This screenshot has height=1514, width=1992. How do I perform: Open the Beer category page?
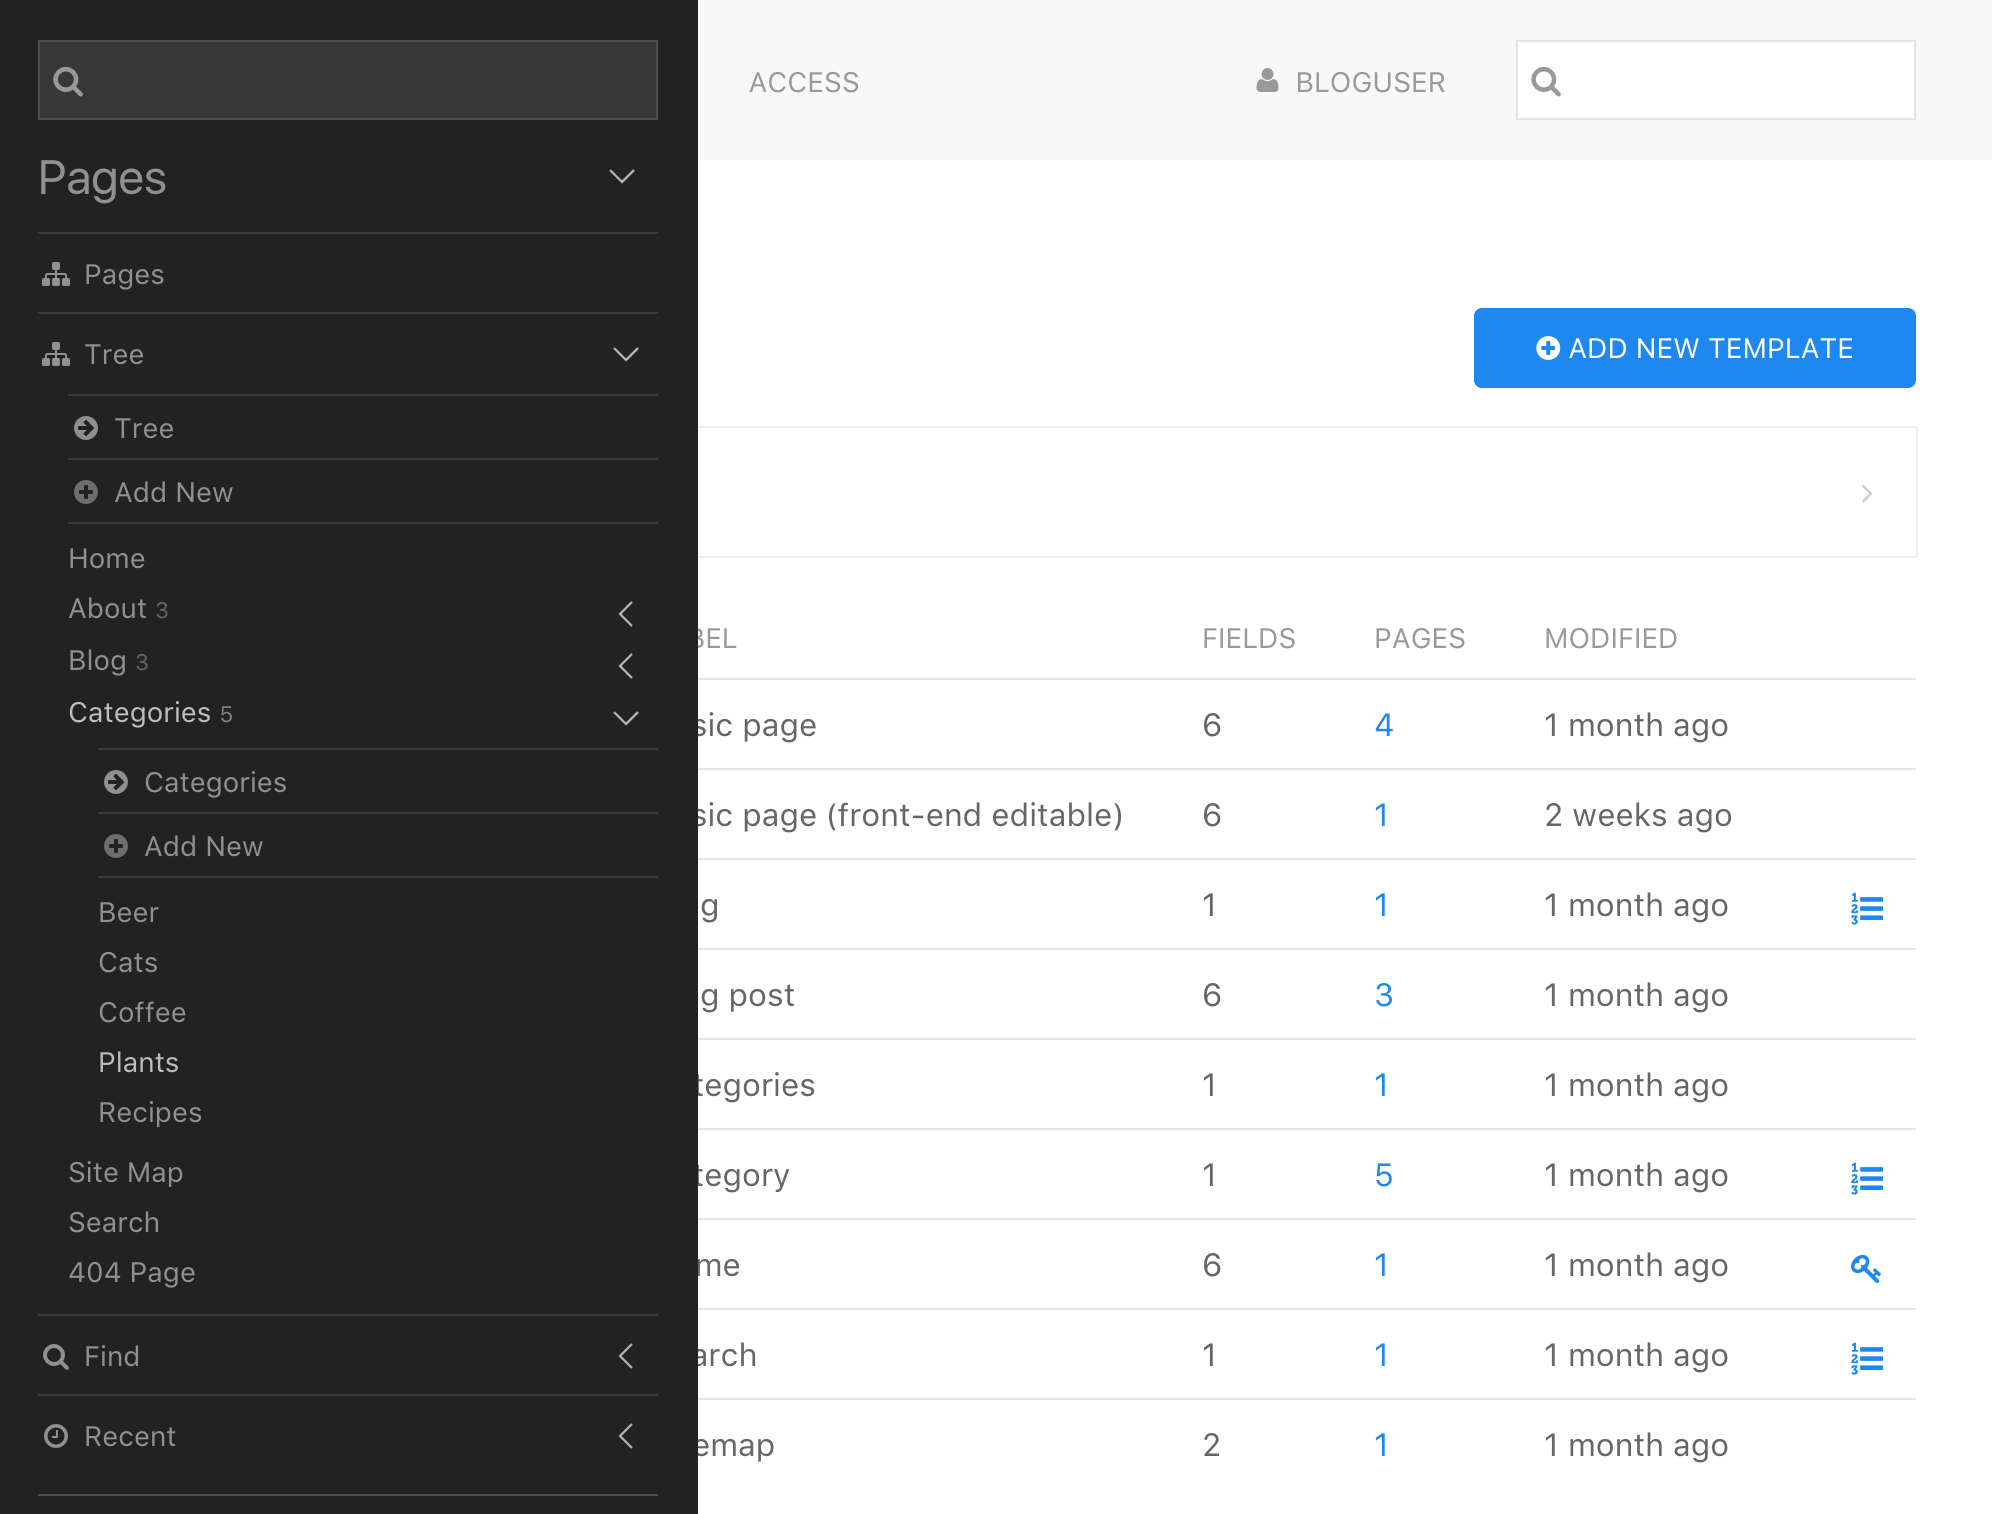pyautogui.click(x=128, y=912)
